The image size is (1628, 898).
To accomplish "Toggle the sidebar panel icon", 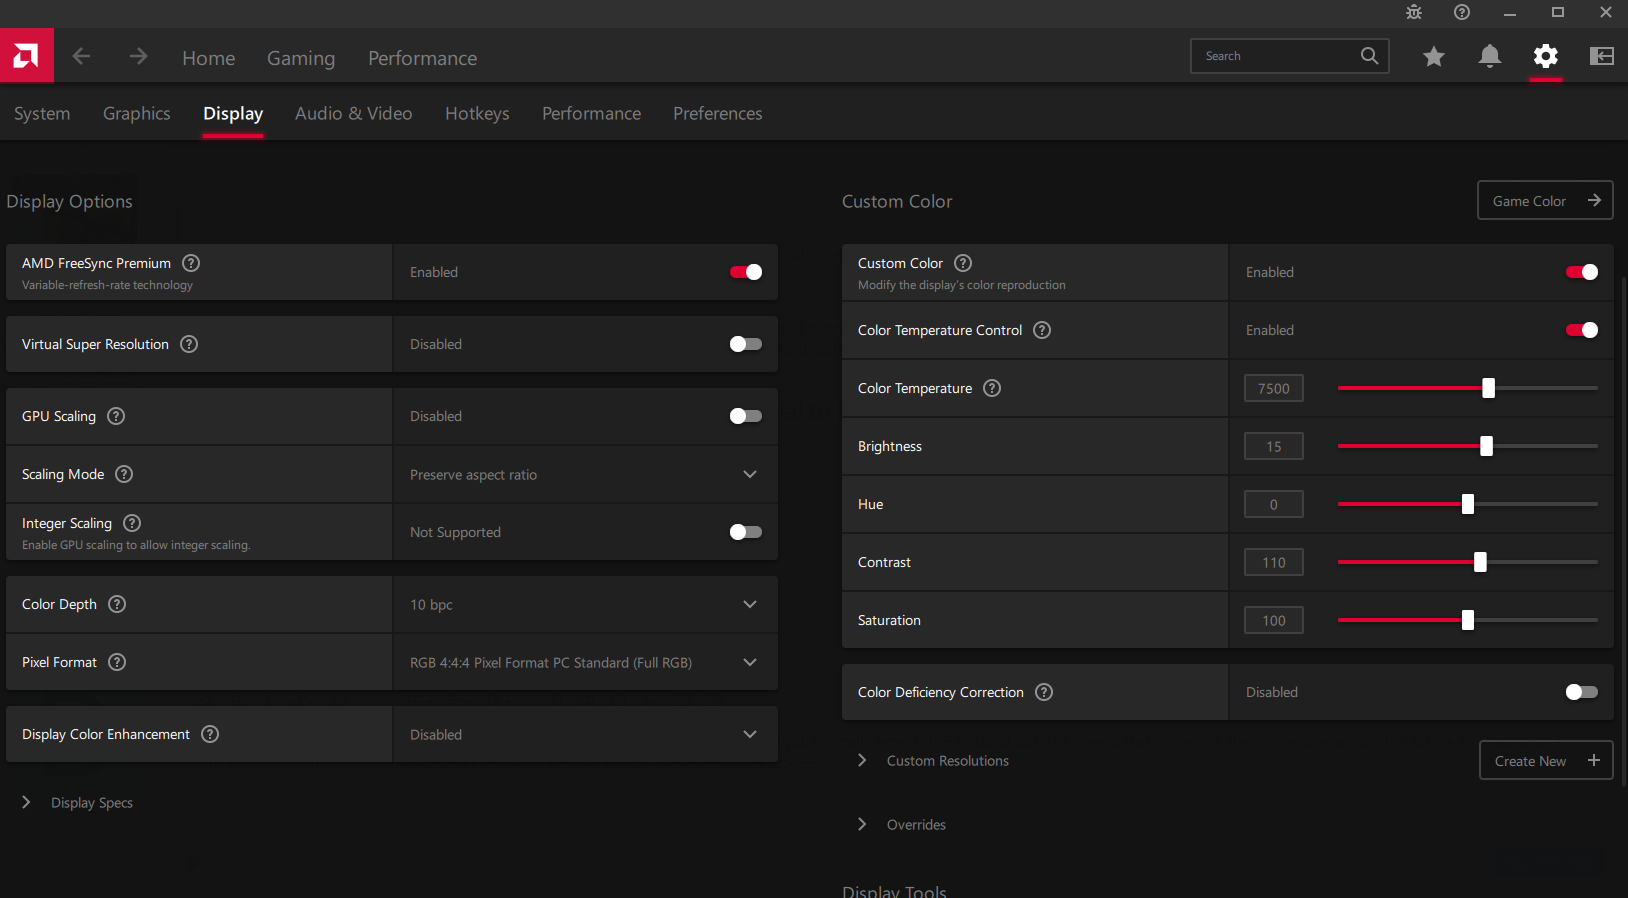I will 1602,56.
